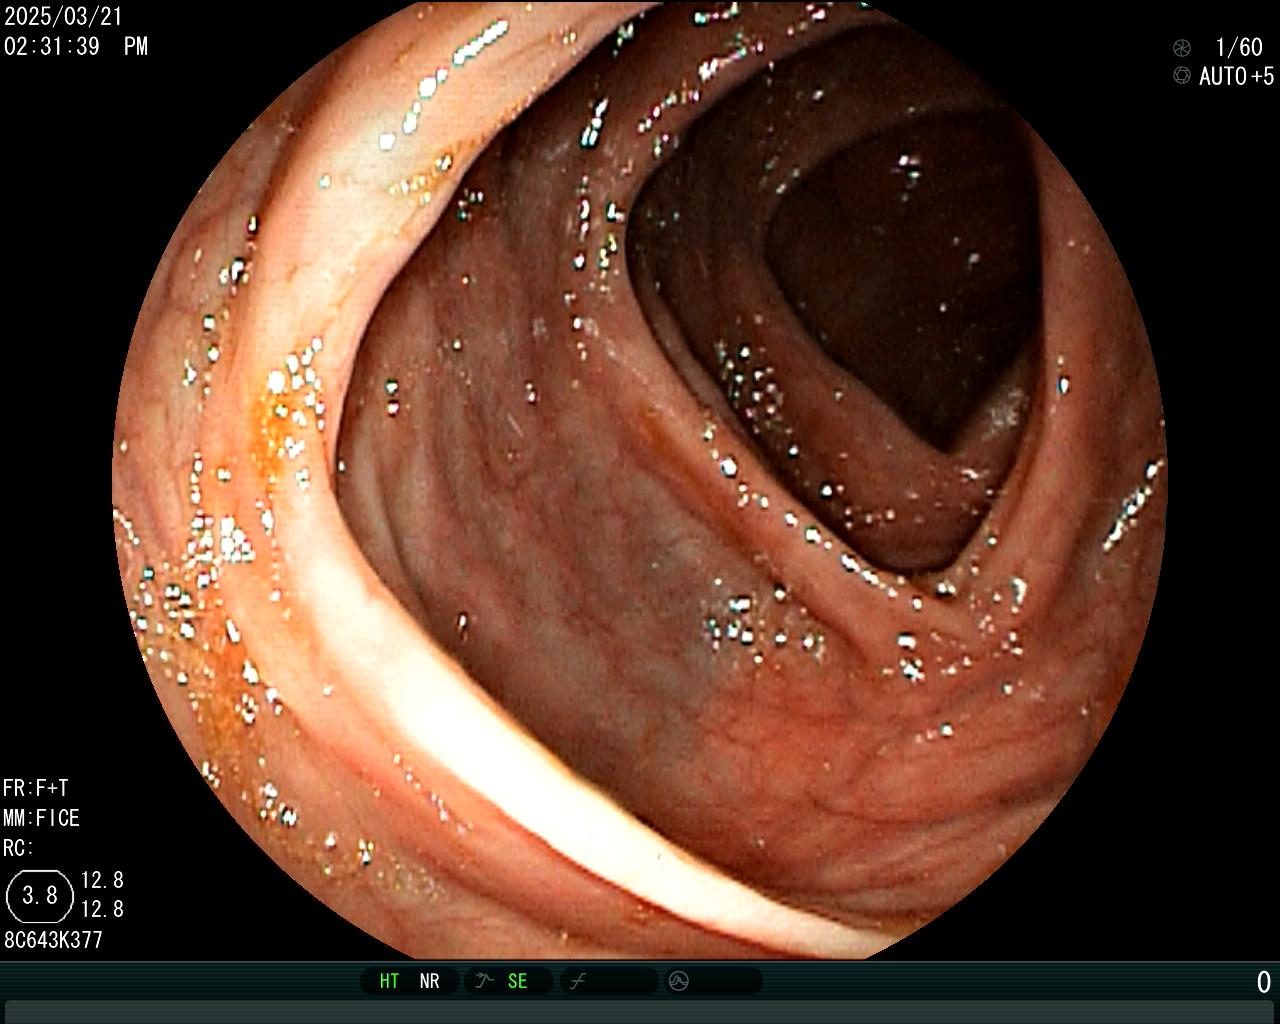Click the circular endoscopic image view

tap(640, 480)
